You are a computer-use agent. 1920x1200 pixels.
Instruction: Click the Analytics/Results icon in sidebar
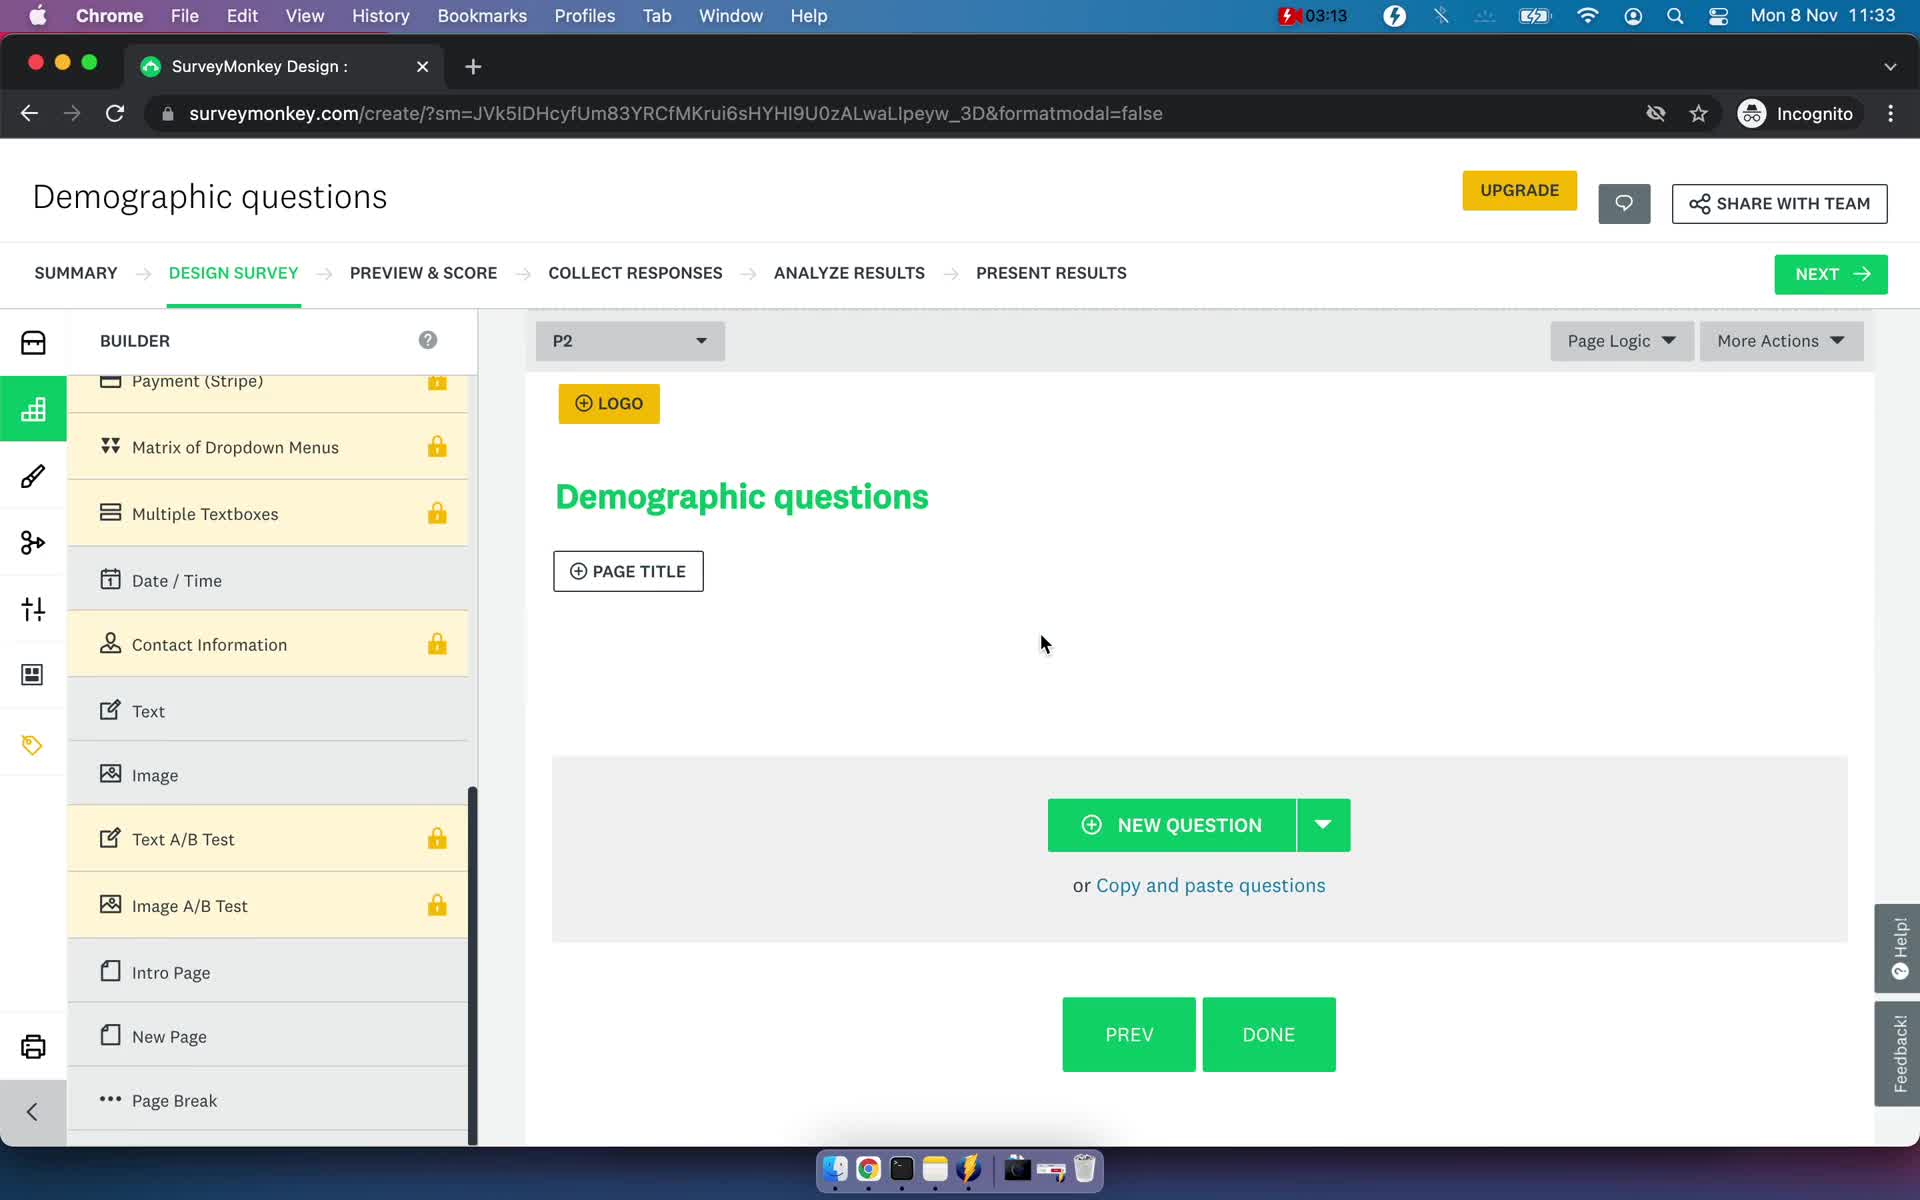click(x=33, y=408)
